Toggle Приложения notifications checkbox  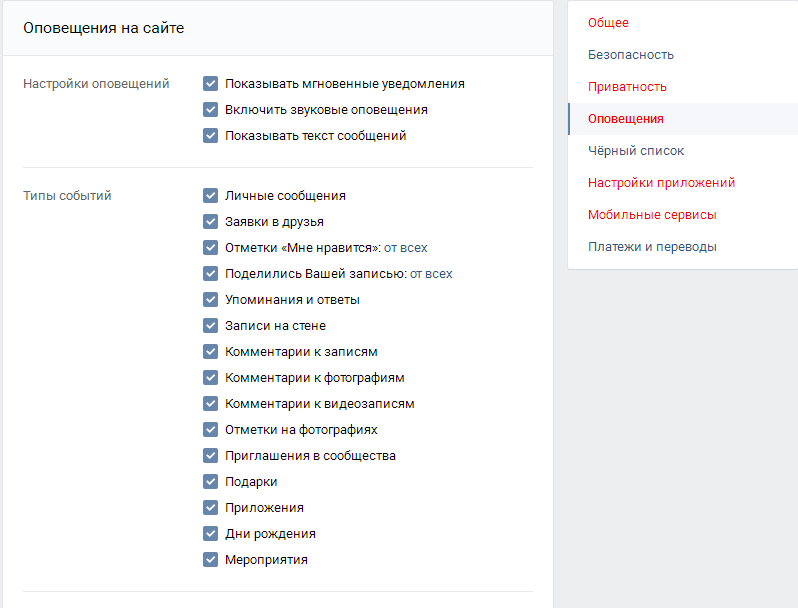pos(210,507)
